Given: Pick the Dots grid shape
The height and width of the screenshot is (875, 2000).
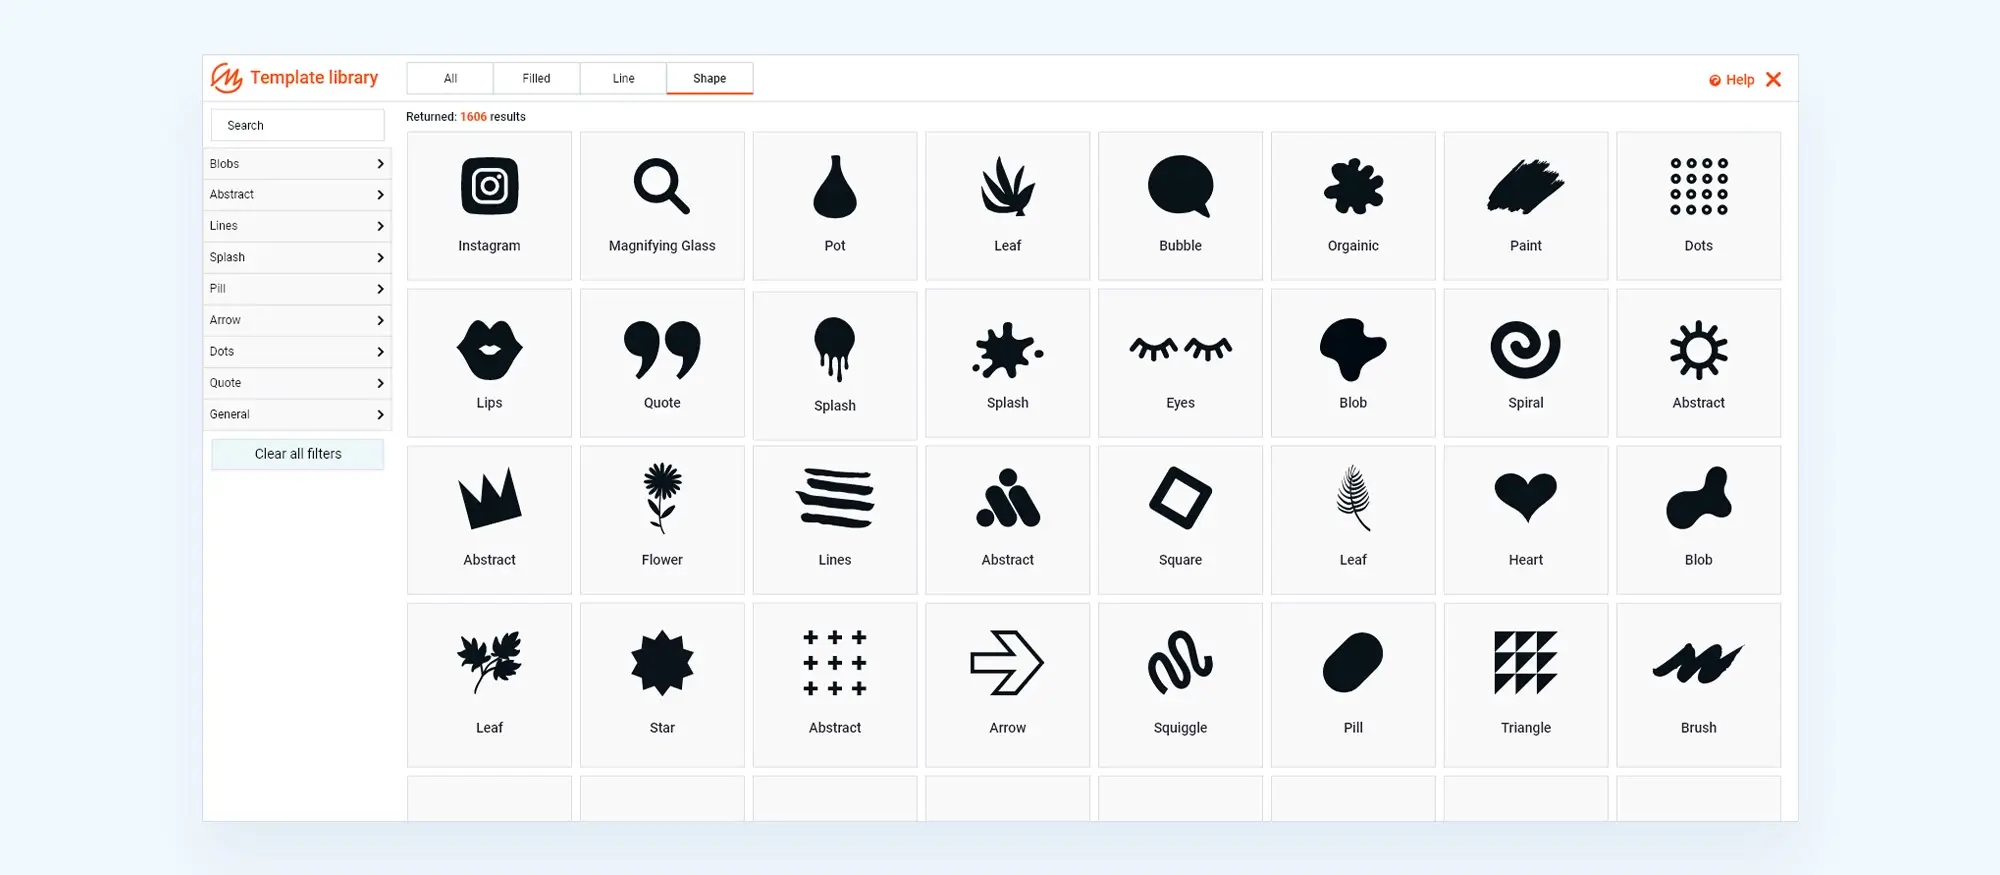Looking at the screenshot, I should point(1699,205).
